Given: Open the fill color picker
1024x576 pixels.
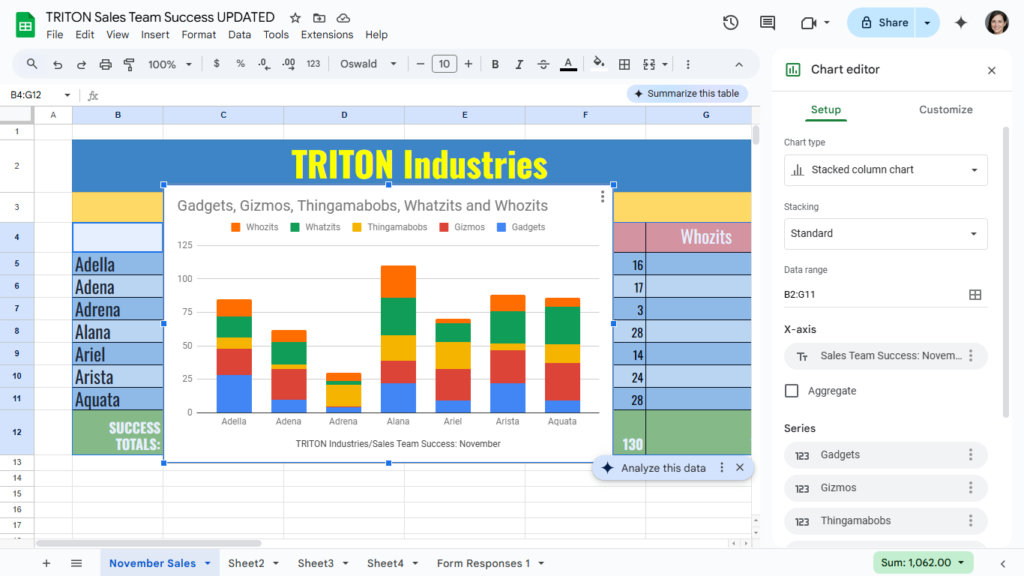Looking at the screenshot, I should tap(598, 64).
